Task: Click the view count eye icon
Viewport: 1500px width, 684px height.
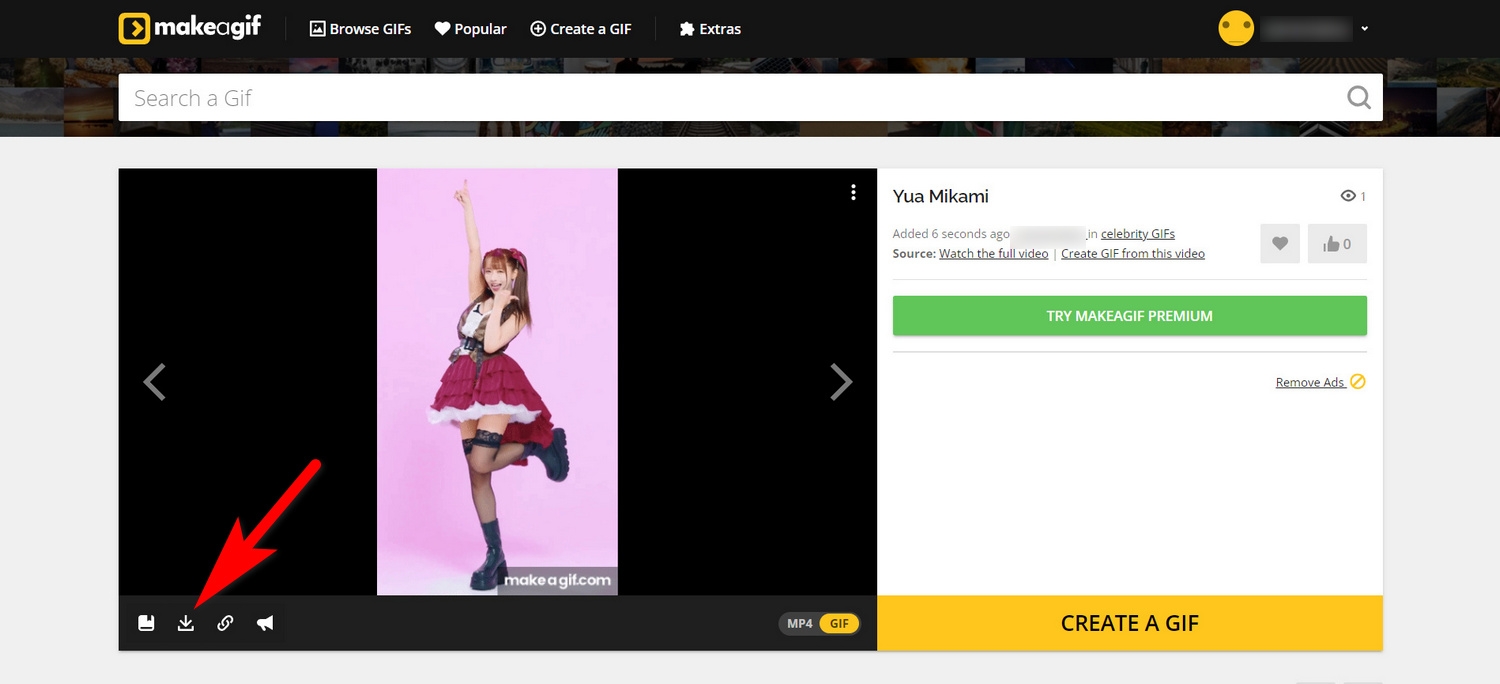Action: (x=1348, y=196)
